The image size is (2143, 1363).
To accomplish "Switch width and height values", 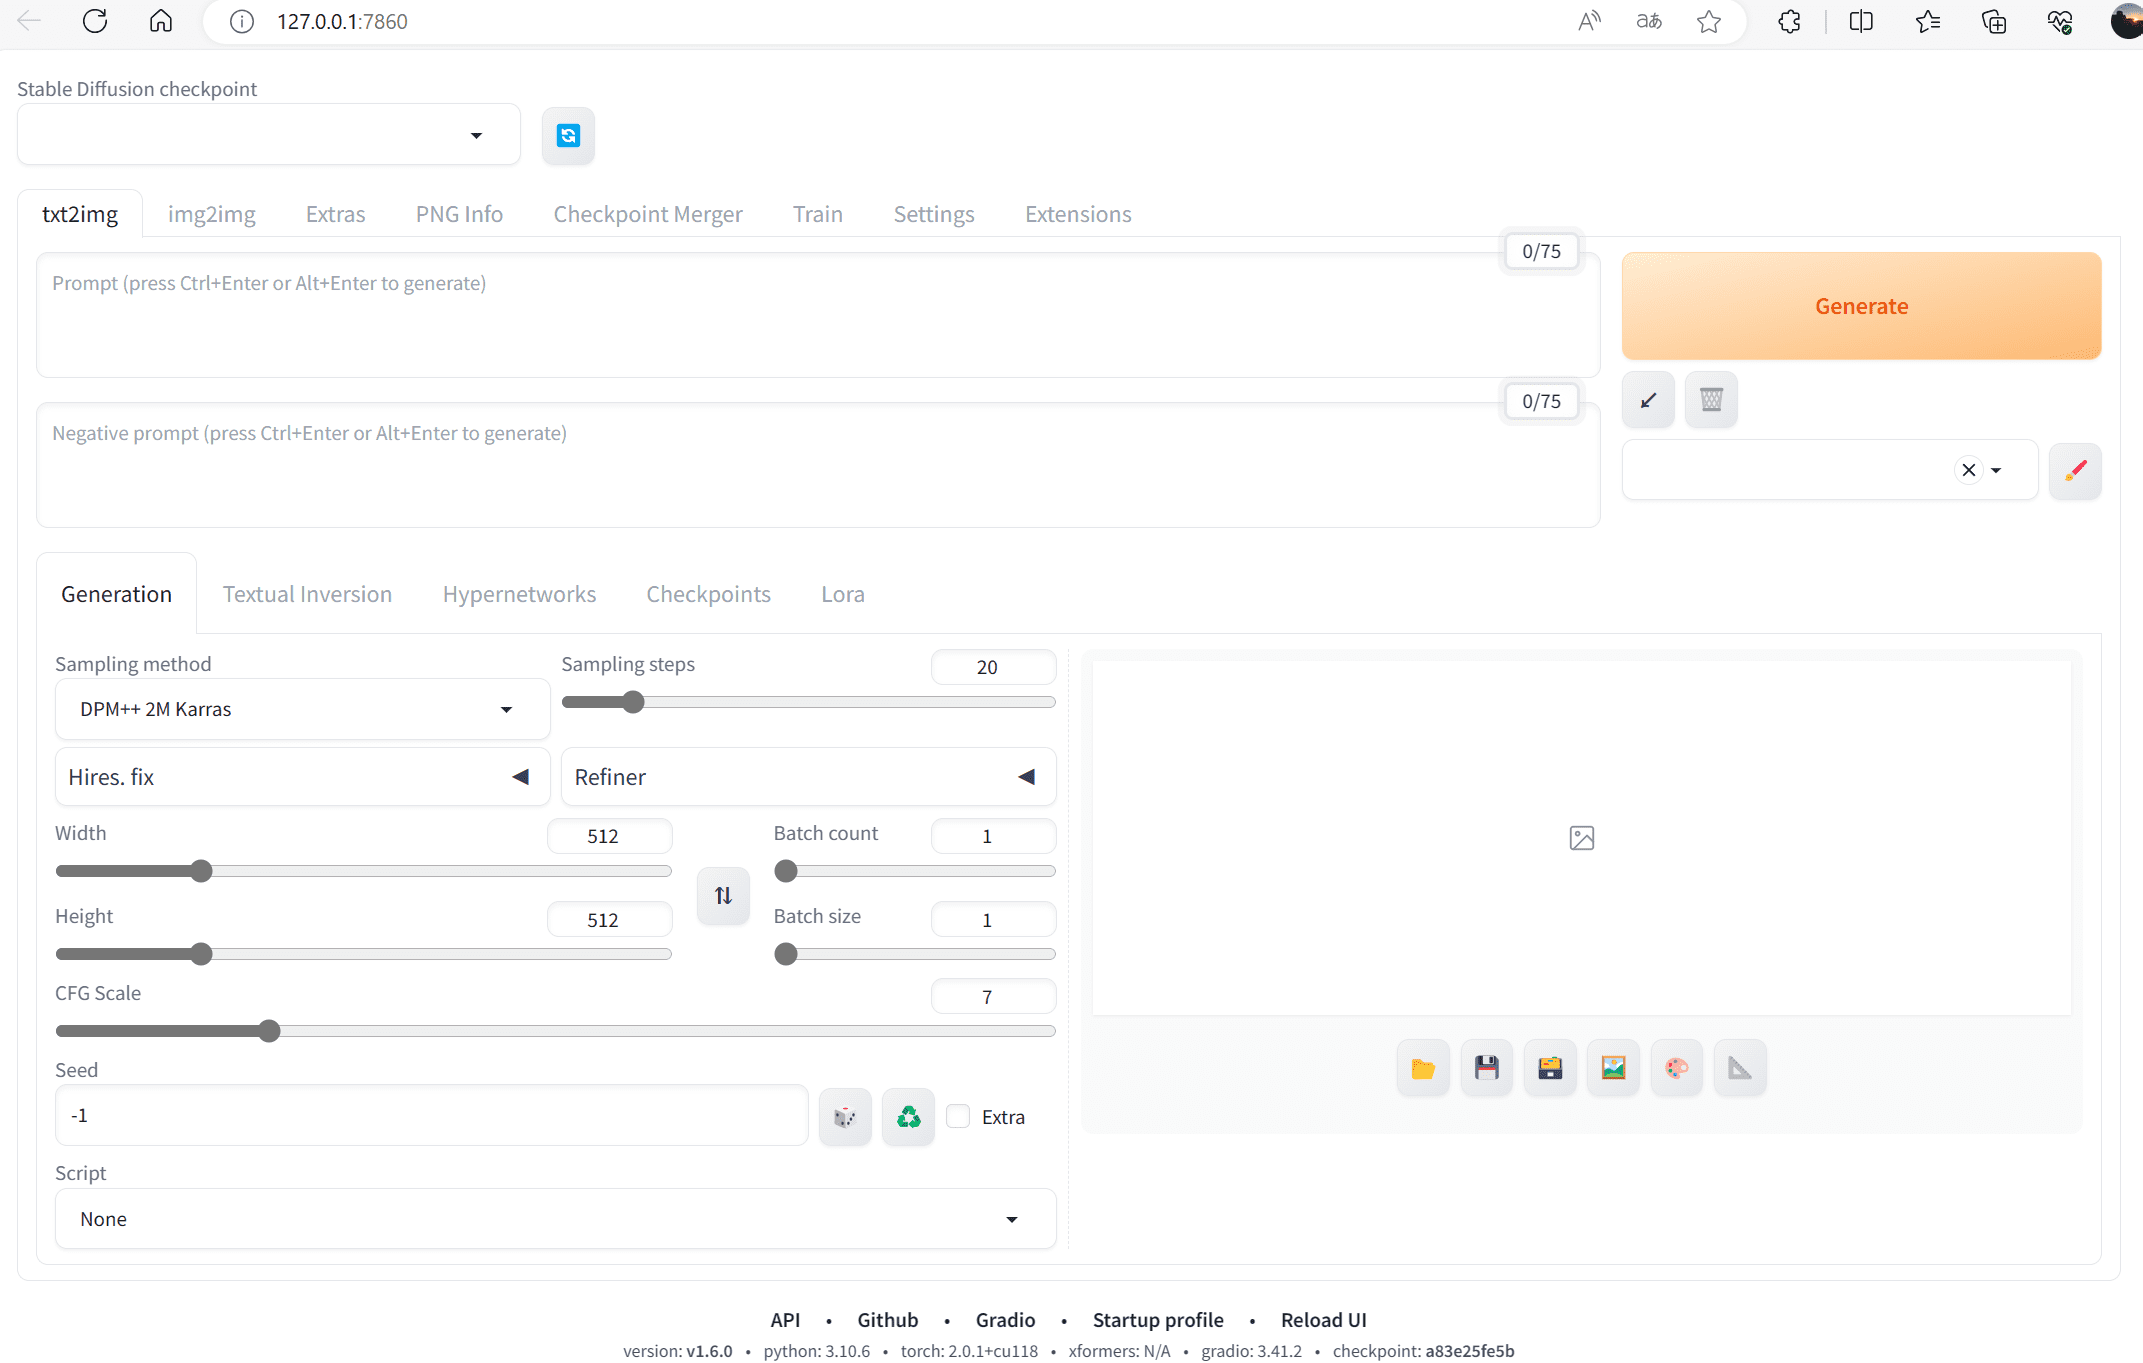I will click(723, 895).
